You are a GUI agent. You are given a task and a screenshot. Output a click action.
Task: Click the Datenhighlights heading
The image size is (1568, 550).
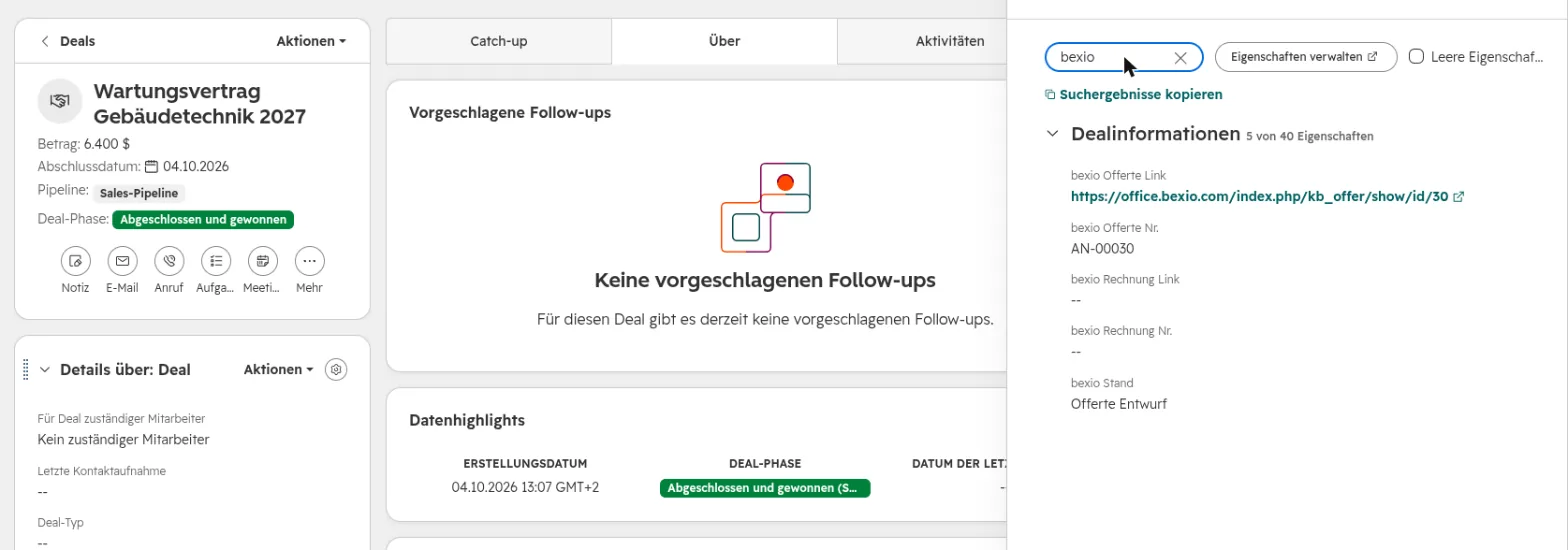(467, 420)
